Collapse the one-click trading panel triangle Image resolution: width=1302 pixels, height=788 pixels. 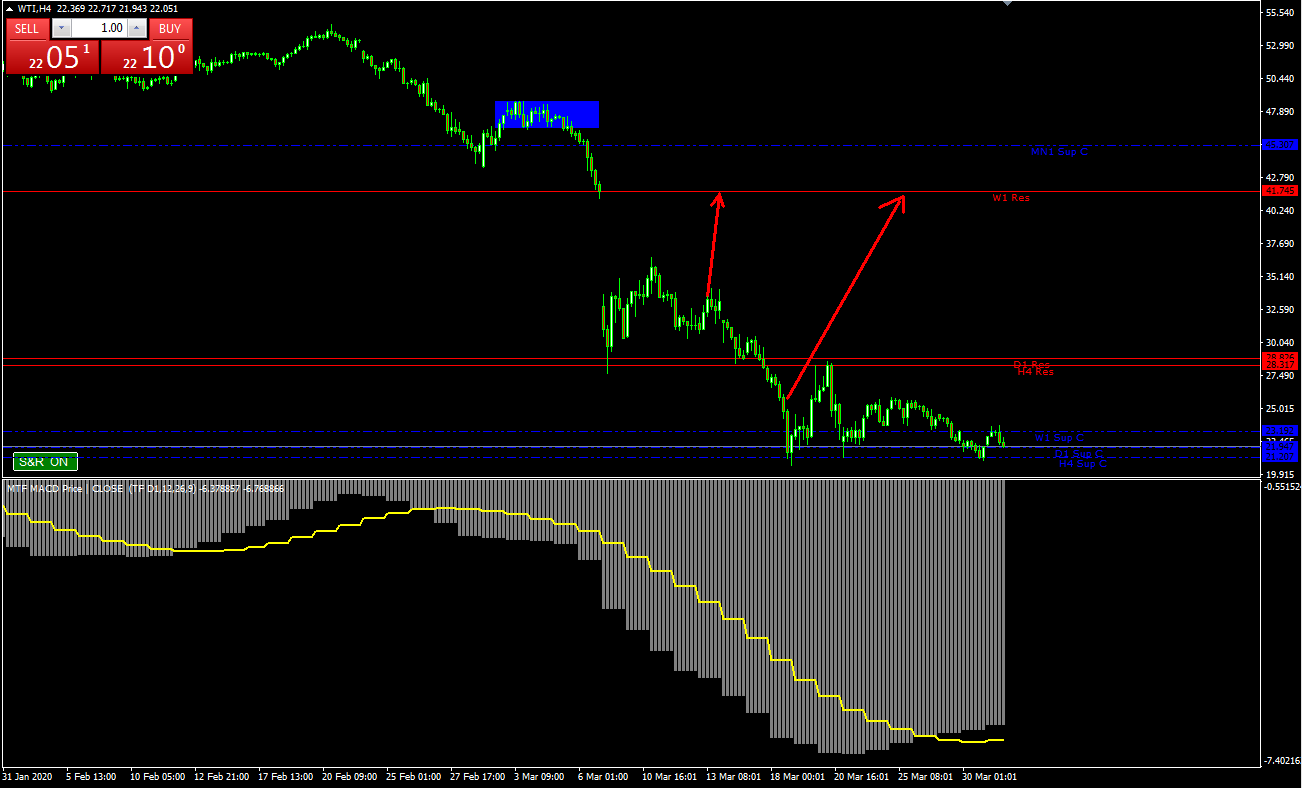9,9
